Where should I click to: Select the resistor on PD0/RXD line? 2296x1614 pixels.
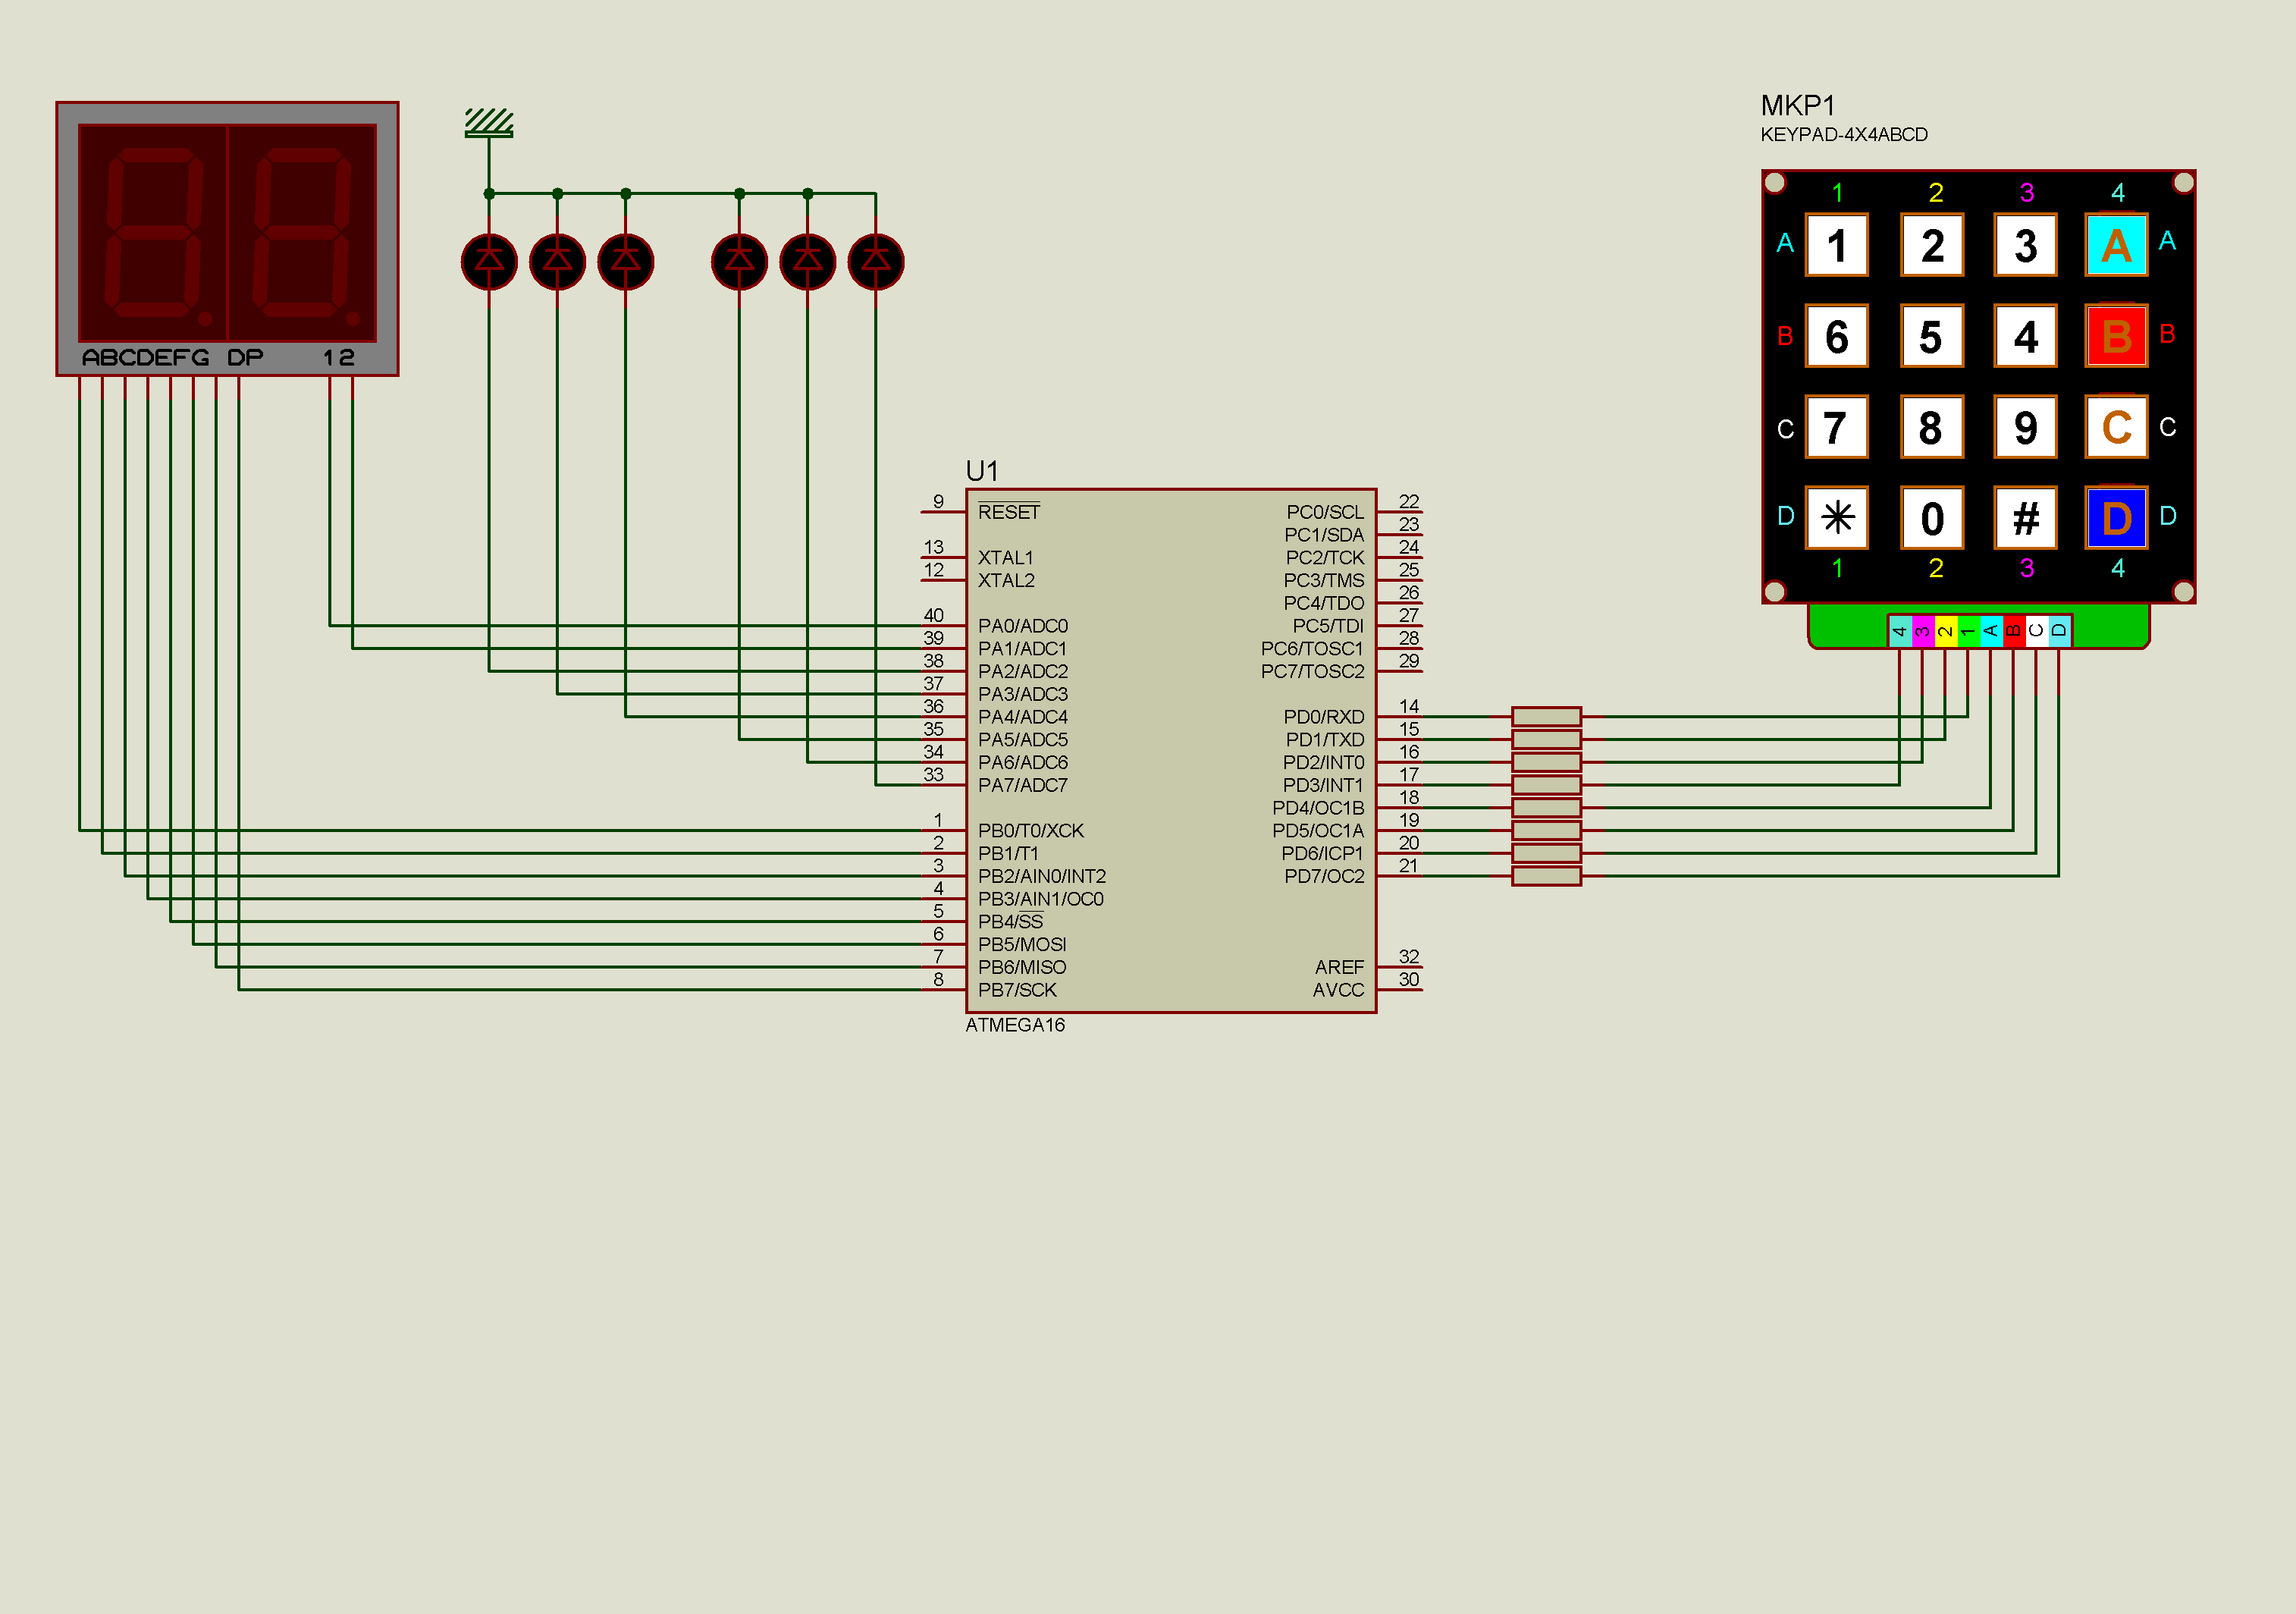(x=1546, y=716)
